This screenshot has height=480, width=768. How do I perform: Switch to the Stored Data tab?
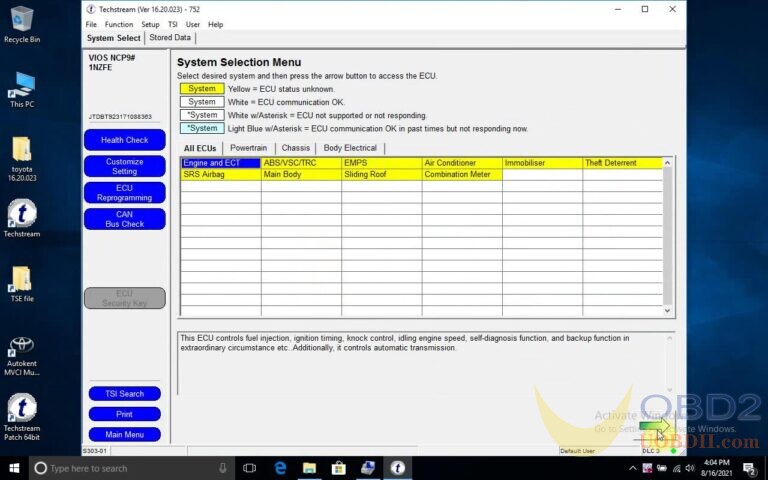[x=170, y=38]
